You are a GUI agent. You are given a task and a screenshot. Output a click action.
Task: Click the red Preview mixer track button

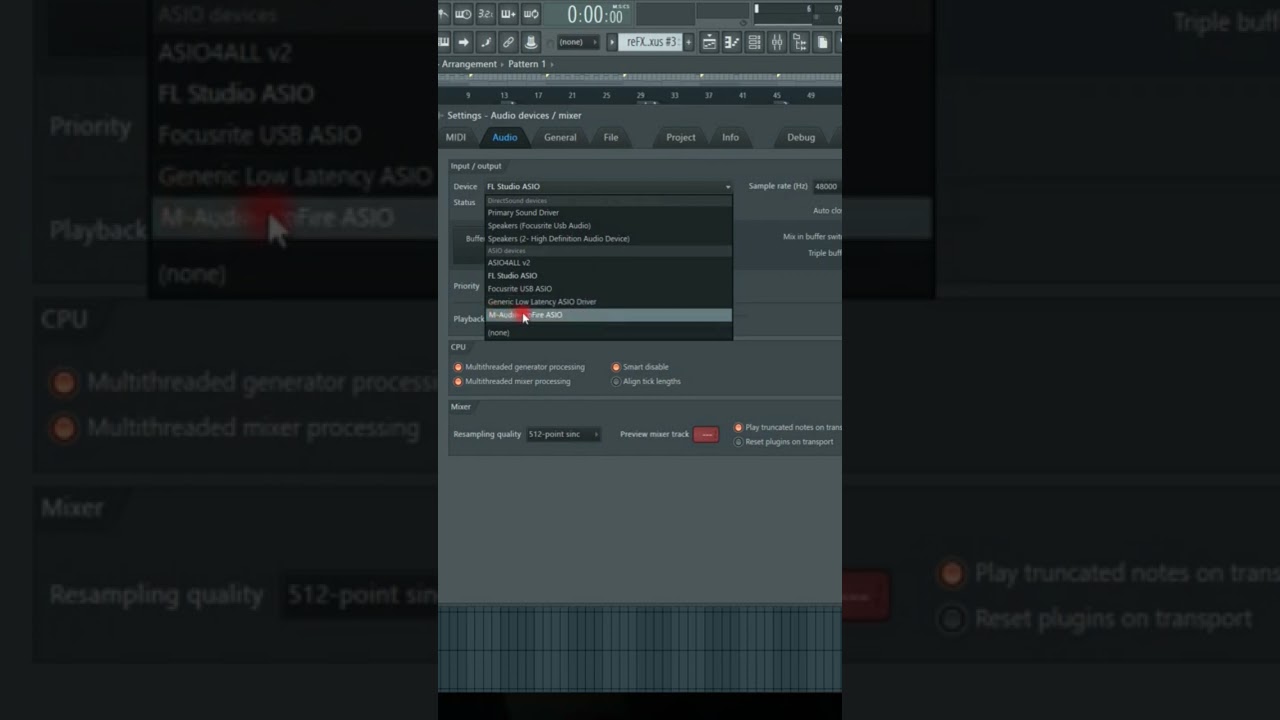[706, 434]
